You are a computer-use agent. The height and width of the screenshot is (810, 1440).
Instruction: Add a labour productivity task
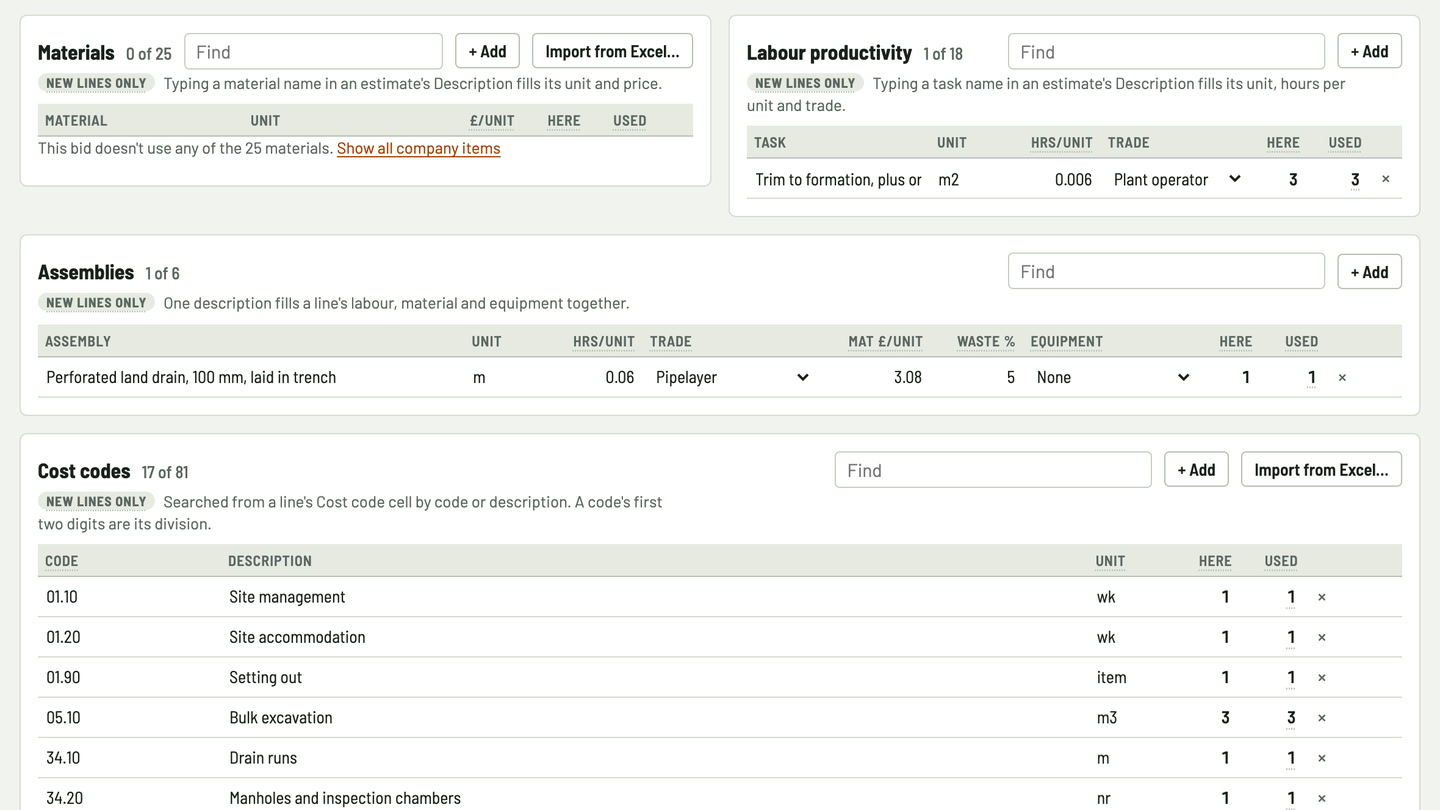(1369, 51)
